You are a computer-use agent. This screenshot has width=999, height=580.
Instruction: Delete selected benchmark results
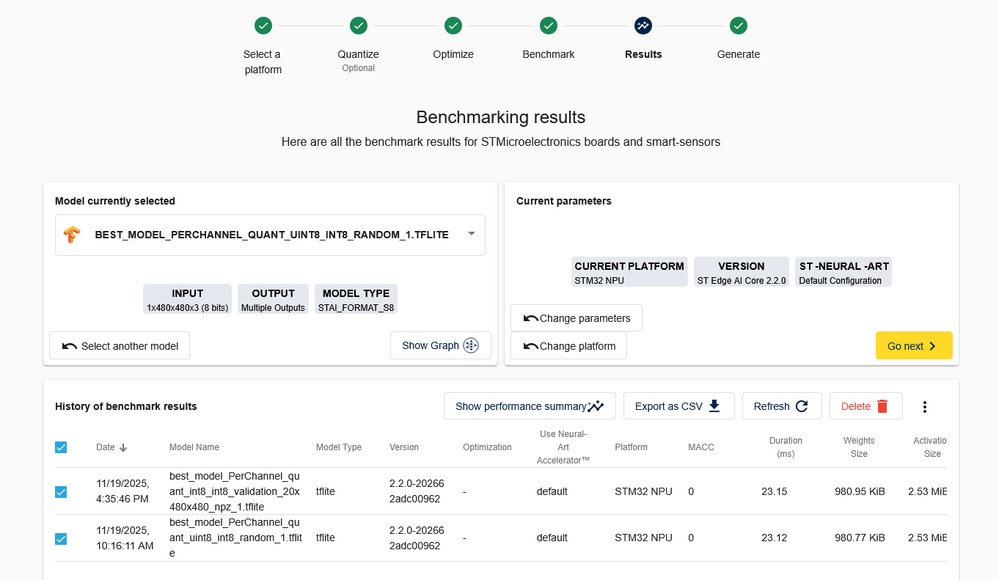pyautogui.click(x=865, y=406)
